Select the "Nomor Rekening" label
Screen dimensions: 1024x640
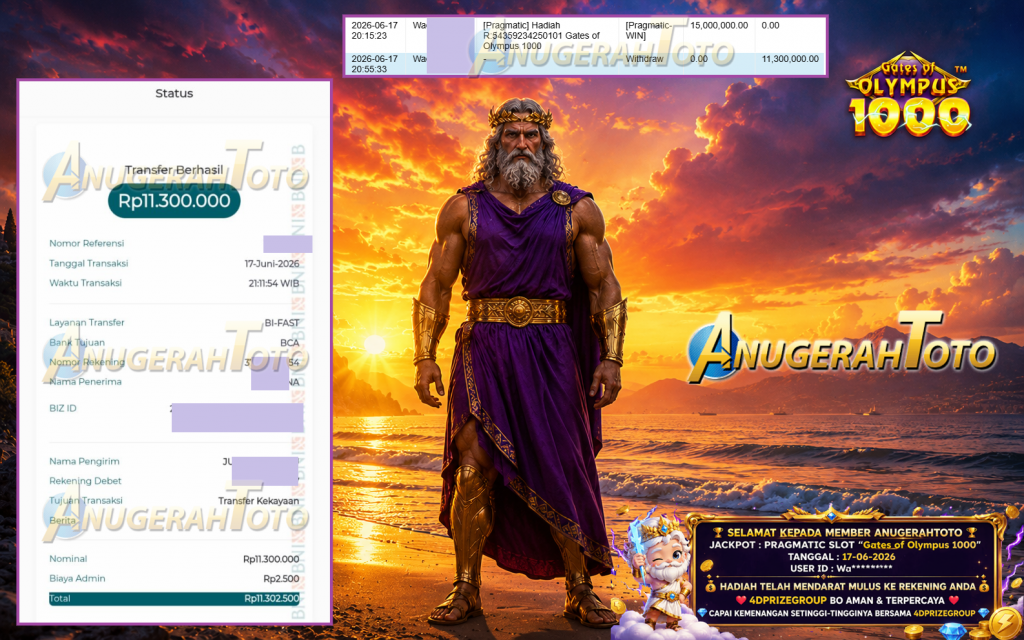tap(87, 362)
